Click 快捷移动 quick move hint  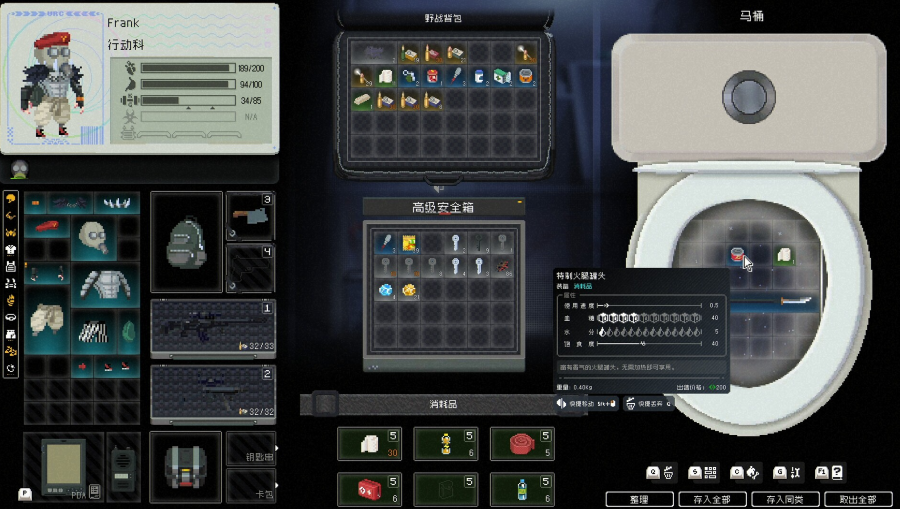(x=587, y=403)
